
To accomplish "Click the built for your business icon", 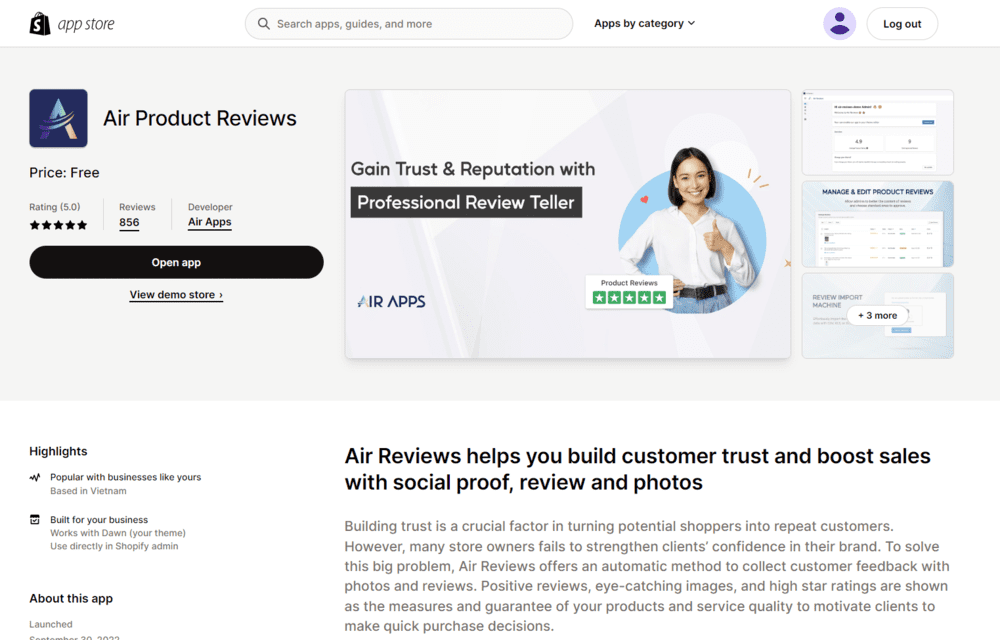I will 35,520.
